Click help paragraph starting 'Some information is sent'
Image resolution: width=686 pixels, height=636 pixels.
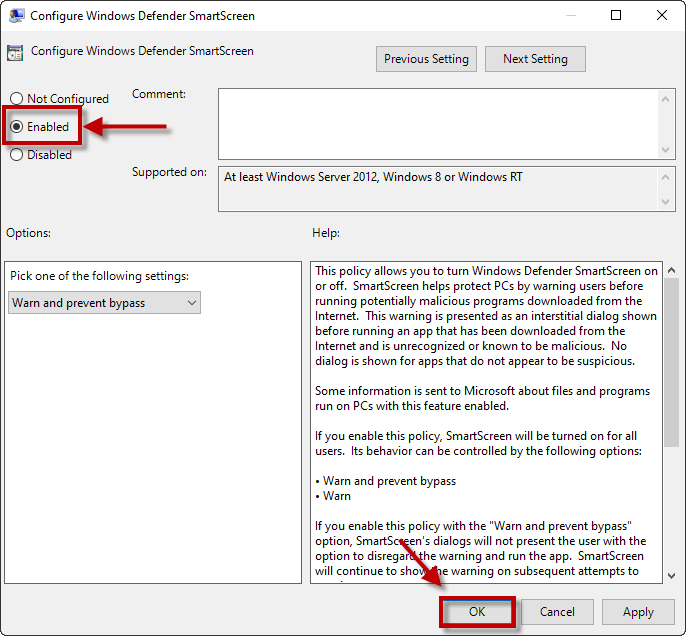(x=483, y=398)
